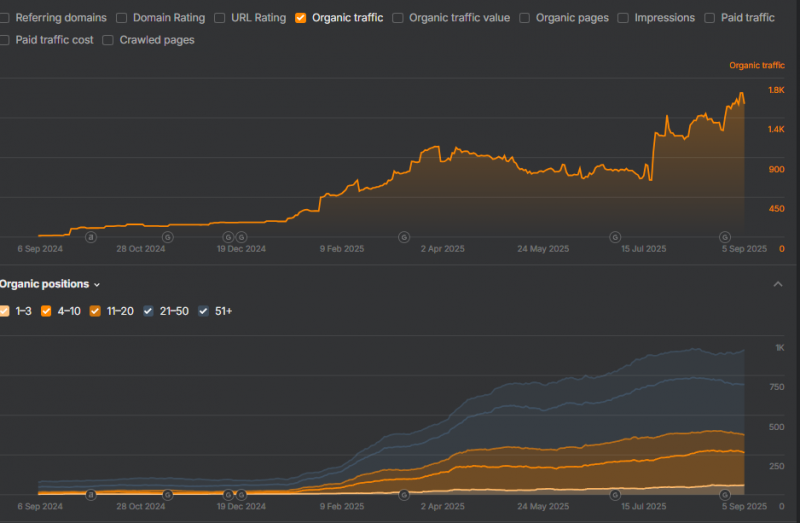Screen dimensions: 800x523
Task: Collapse the Organic positions chart section
Action: point(778,284)
